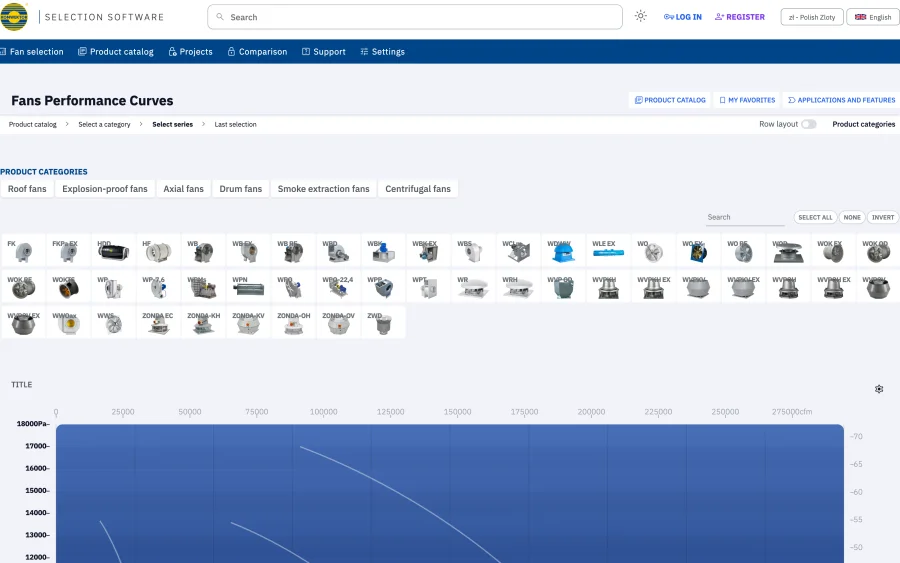Select the HF inline fan series
900x563 pixels.
(158, 250)
